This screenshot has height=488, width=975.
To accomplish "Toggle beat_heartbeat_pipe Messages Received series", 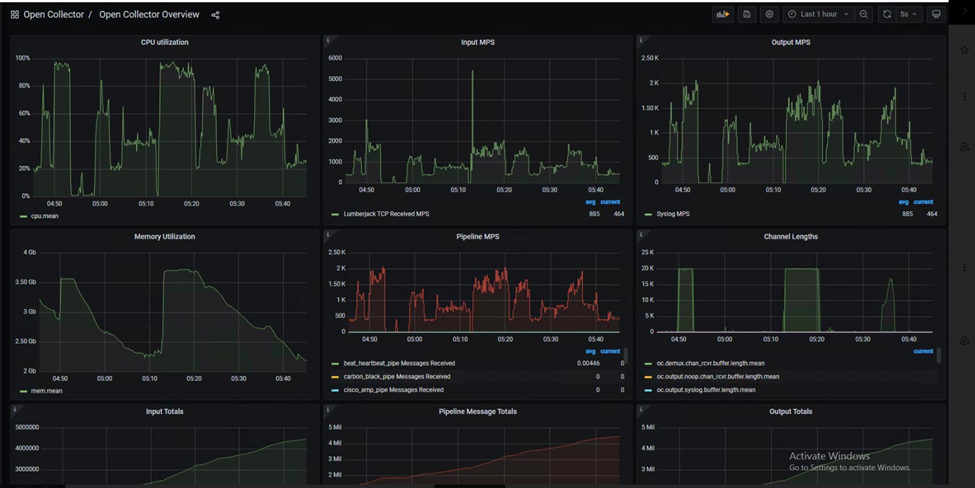I will point(399,363).
